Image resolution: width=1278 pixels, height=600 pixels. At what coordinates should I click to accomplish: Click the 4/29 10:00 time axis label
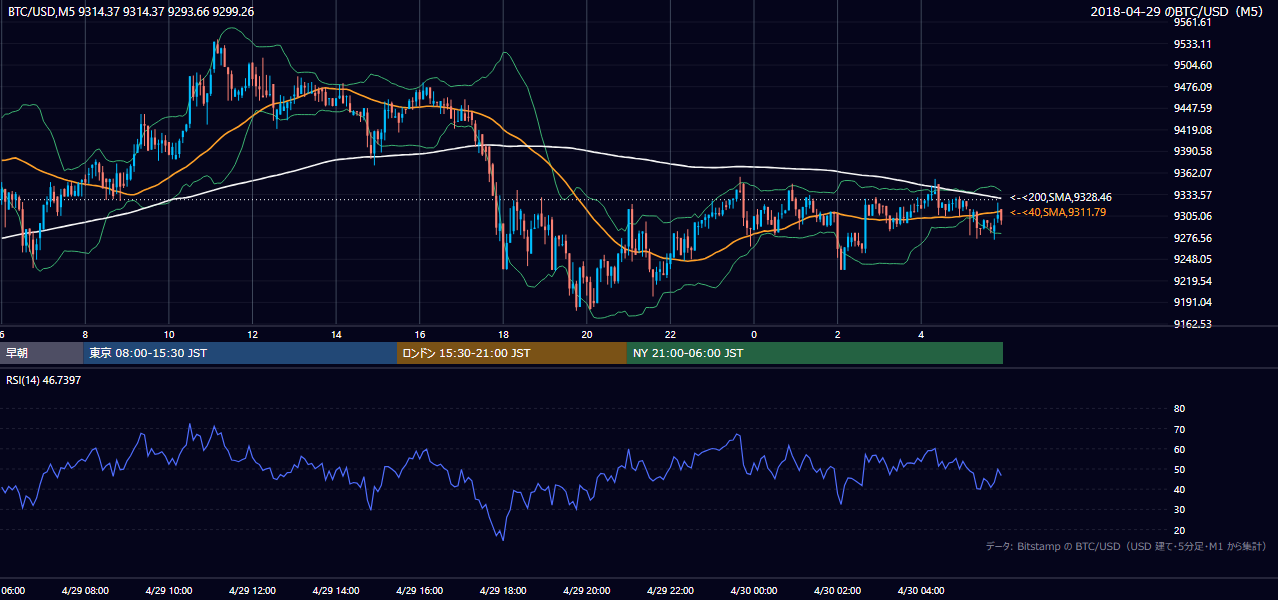tap(168, 590)
